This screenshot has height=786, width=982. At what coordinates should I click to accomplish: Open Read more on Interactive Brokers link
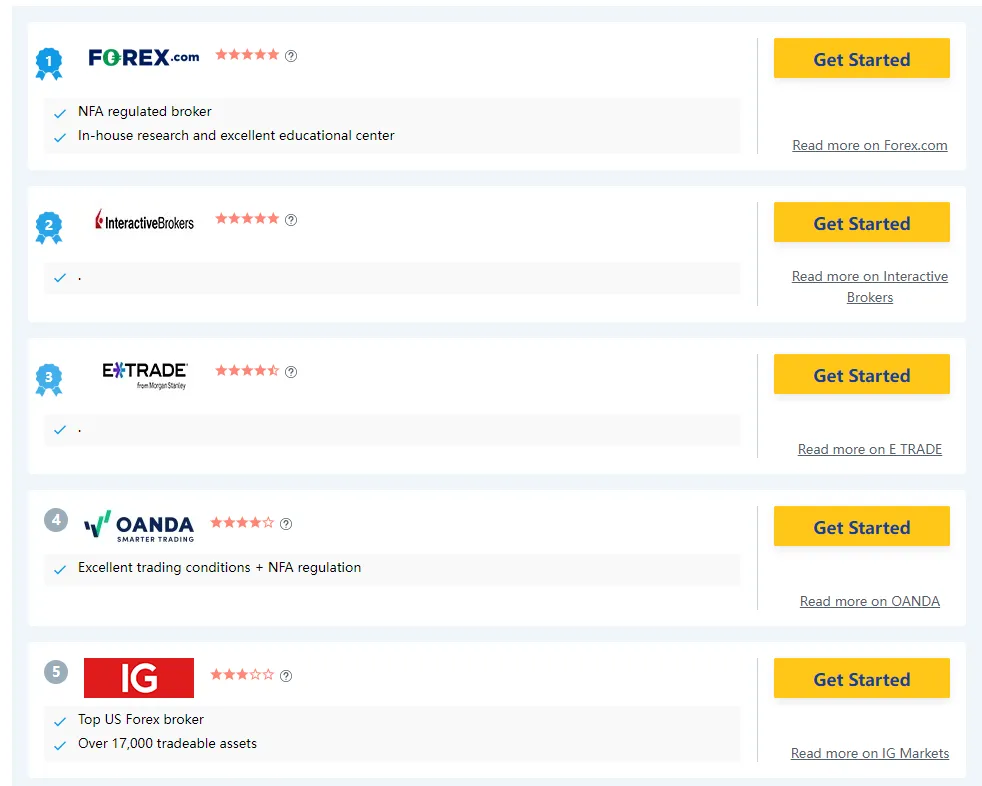pos(870,287)
